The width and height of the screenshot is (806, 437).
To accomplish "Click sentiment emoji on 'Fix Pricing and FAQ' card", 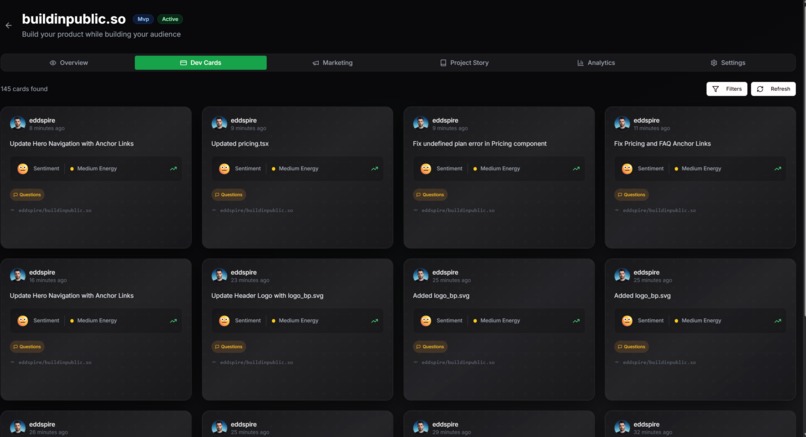I will (x=627, y=169).
